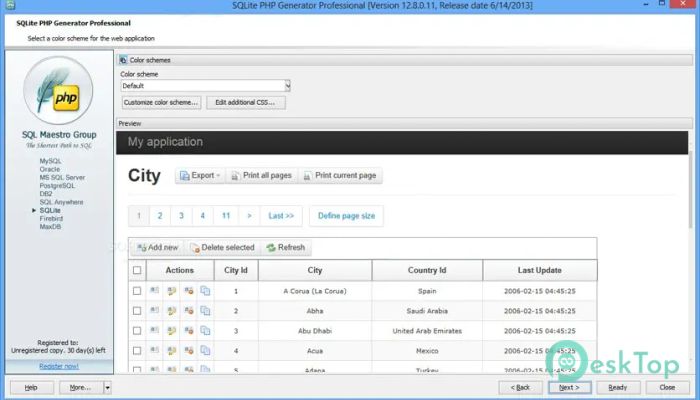Screen dimensions: 700x400
Task: Click the 'United Arab Emirates' cell
Action: [427, 331]
